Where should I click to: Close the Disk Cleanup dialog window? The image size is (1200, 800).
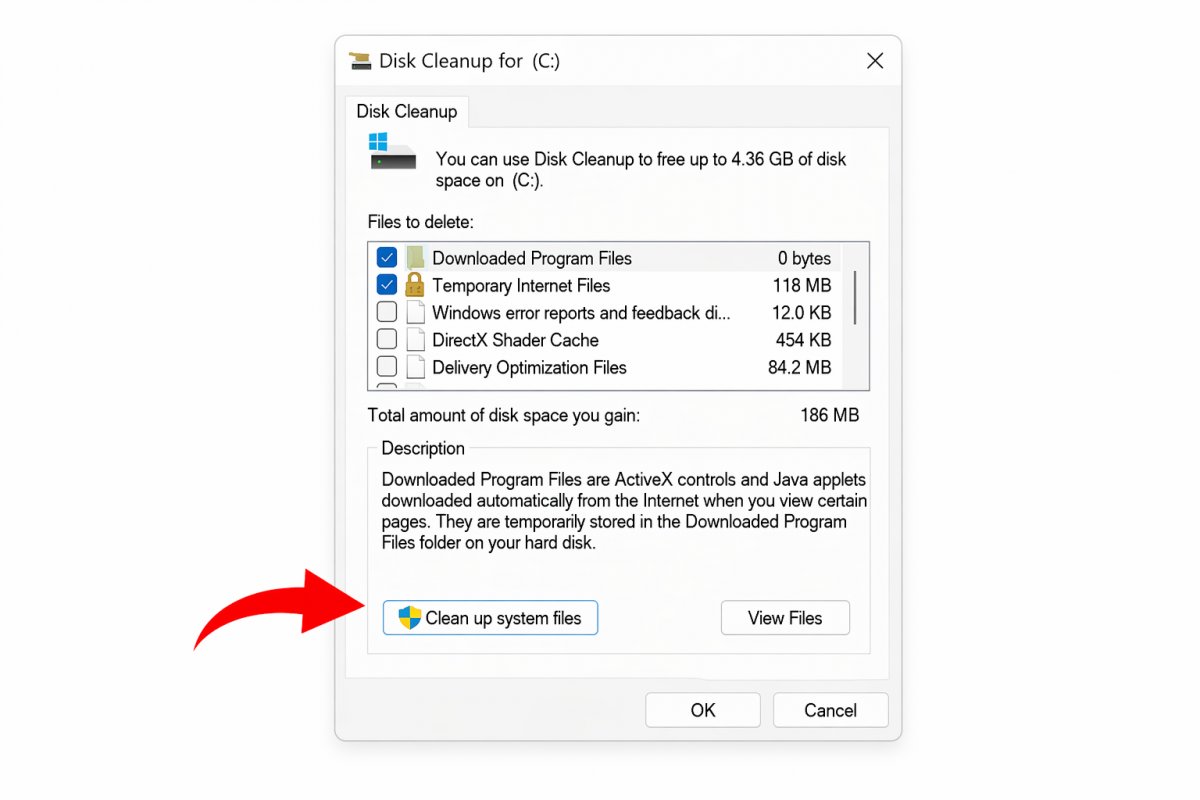click(x=875, y=61)
